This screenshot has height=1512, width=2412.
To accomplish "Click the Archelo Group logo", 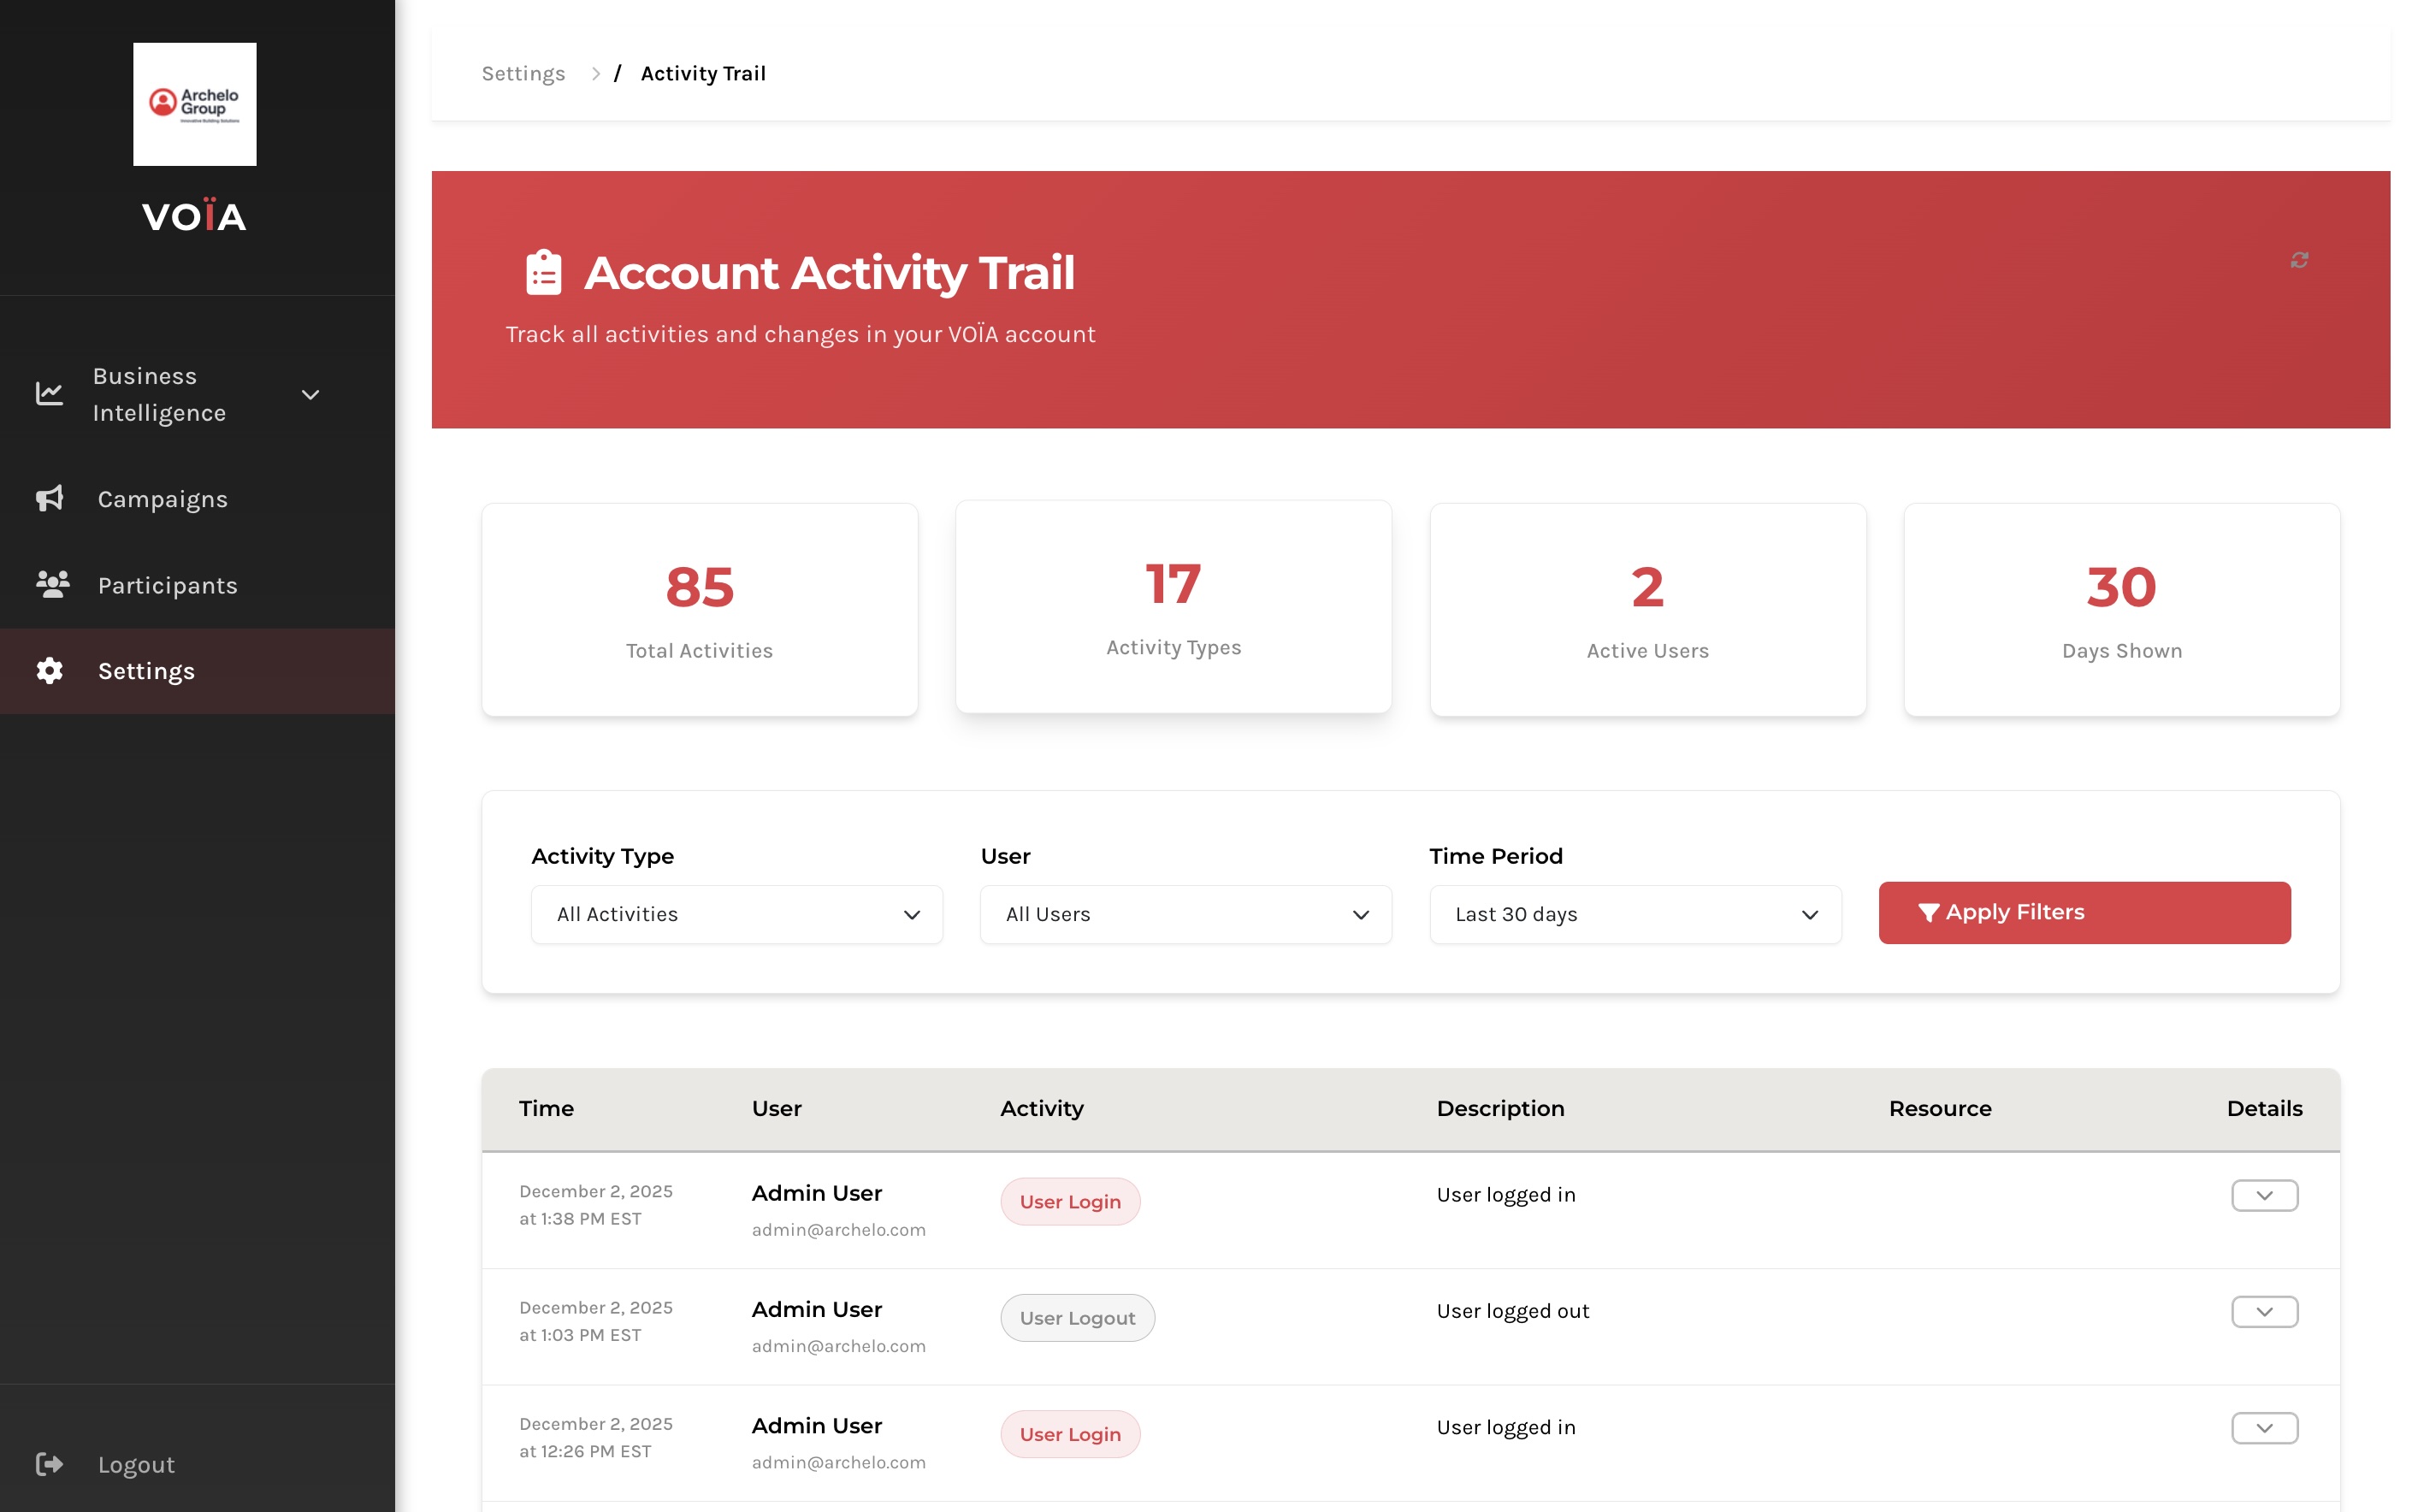I will (195, 104).
